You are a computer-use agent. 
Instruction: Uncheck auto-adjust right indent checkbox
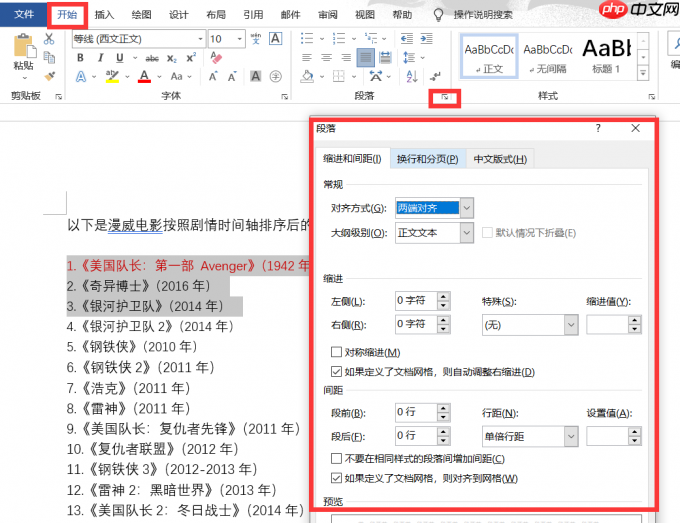(336, 371)
